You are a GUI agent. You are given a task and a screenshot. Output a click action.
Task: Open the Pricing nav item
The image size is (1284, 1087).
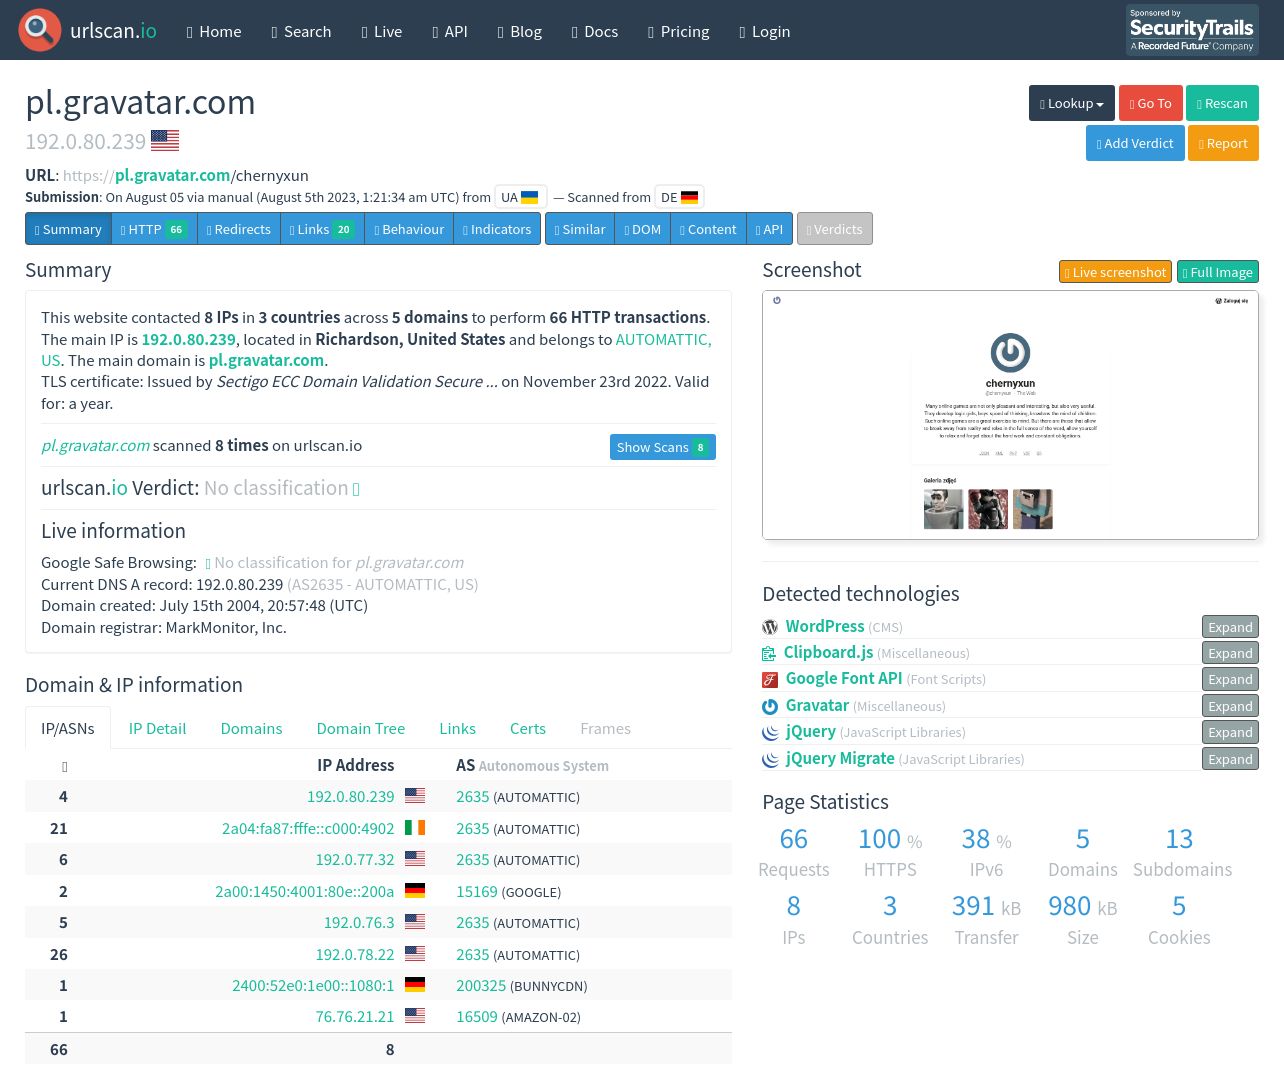pos(679,31)
